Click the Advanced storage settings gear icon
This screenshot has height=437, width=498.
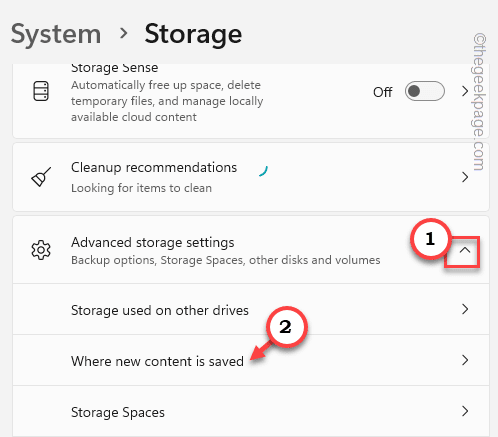[41, 250]
